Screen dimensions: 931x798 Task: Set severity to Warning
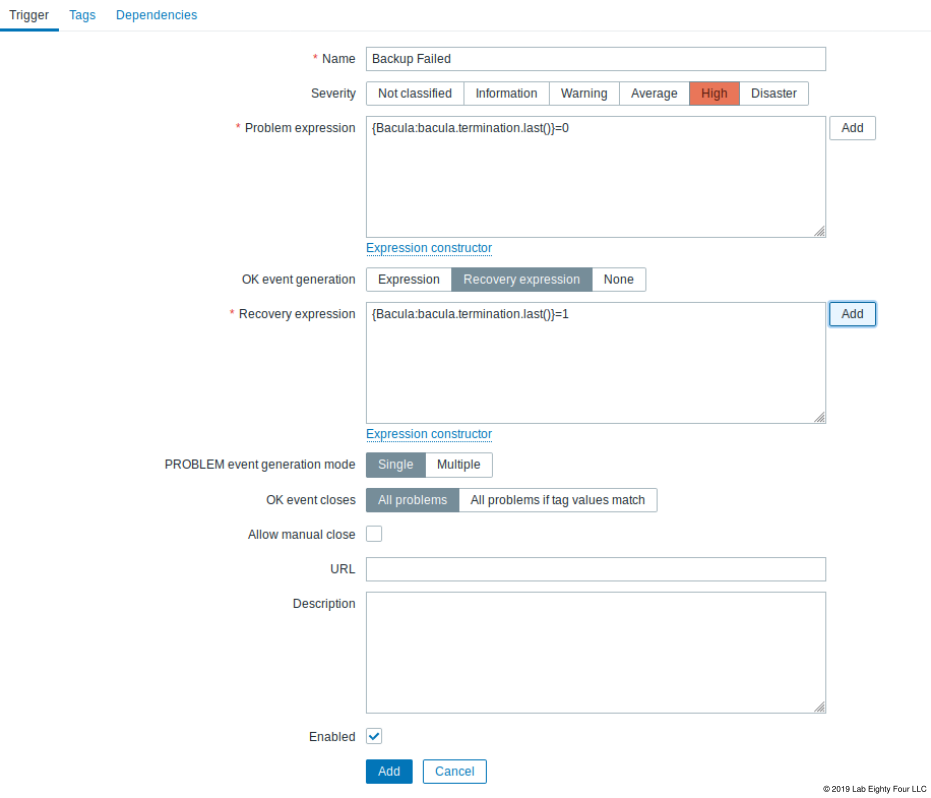(x=584, y=93)
